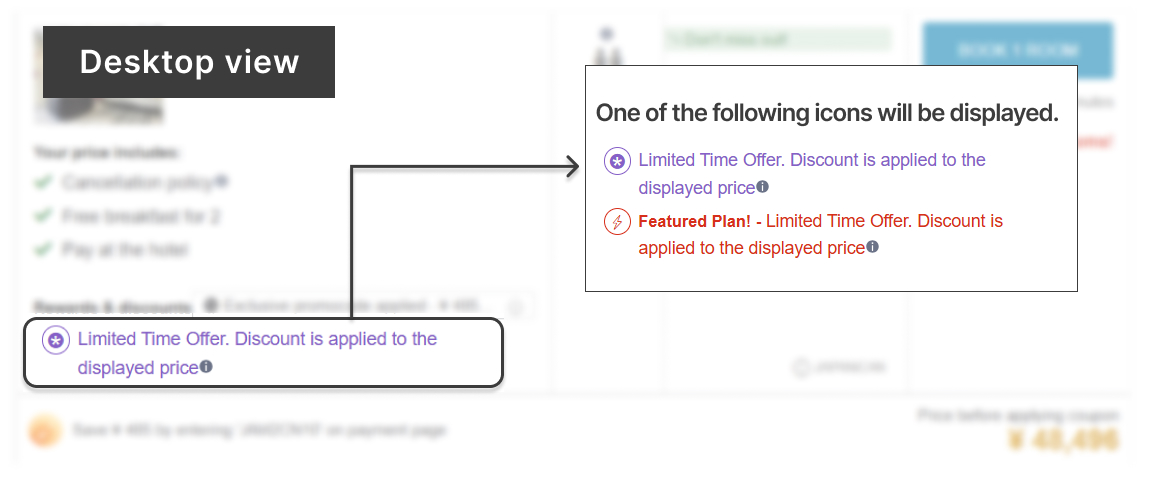Click the red lightning bolt Featured Plan icon

click(618, 221)
